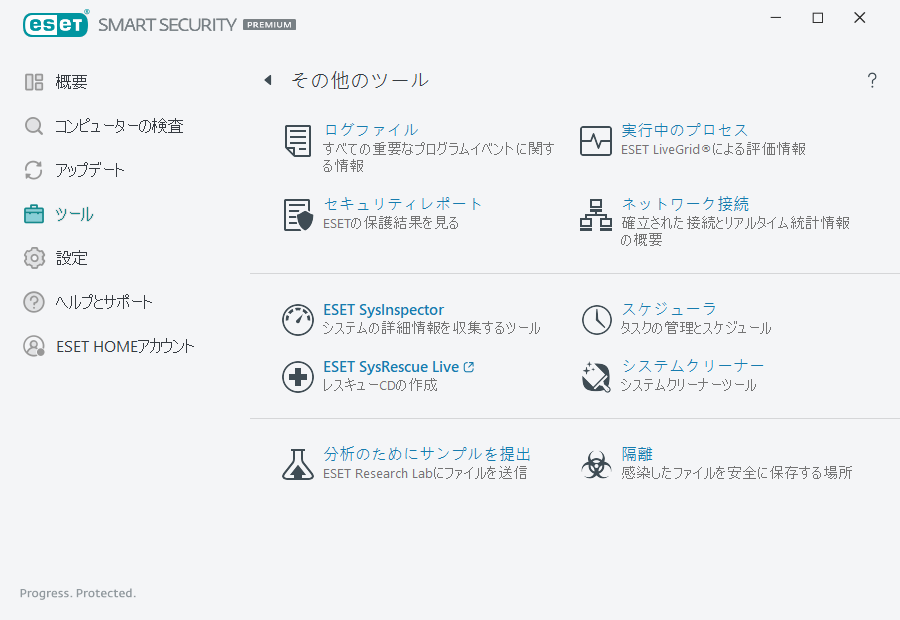This screenshot has width=900, height=620.
Task: Click the ESET logo in the titlebar
Action: [x=55, y=23]
